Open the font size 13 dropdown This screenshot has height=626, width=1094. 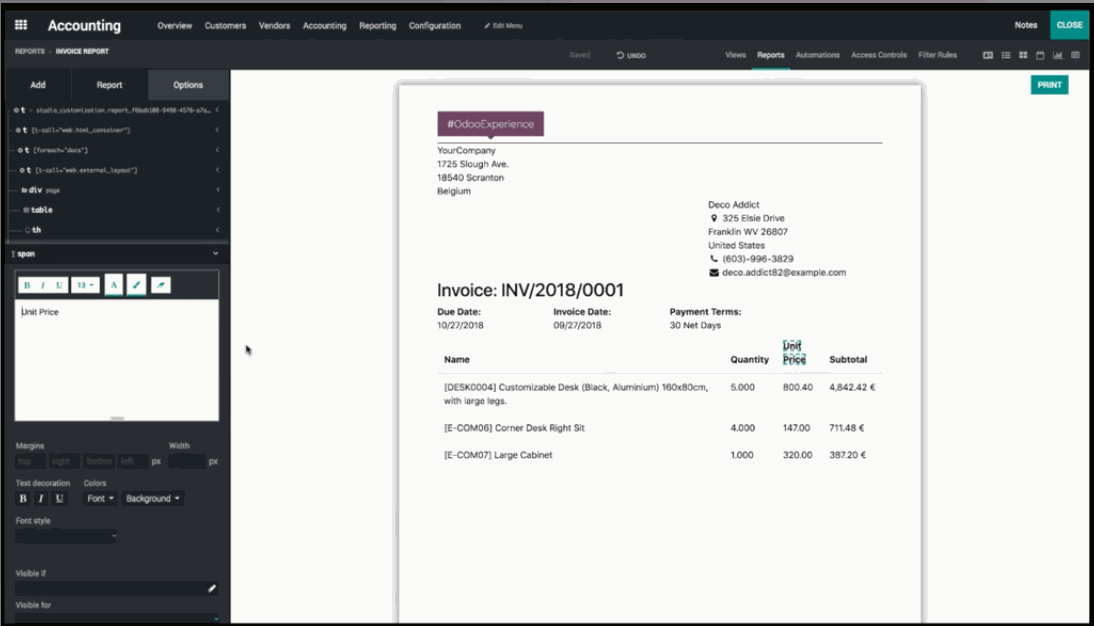[85, 285]
